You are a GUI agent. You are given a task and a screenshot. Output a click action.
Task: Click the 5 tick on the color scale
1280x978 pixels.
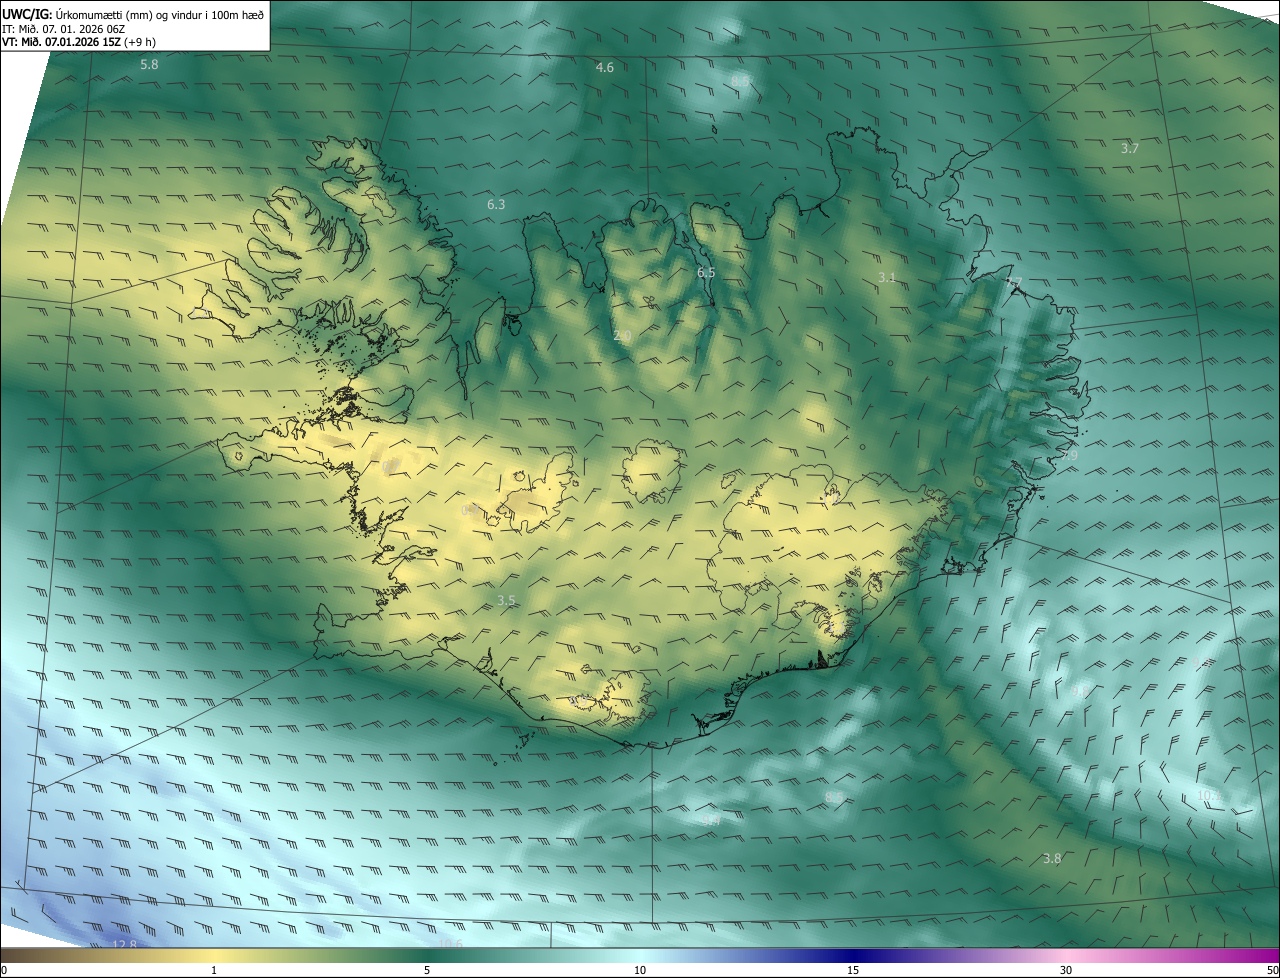[x=427, y=970]
